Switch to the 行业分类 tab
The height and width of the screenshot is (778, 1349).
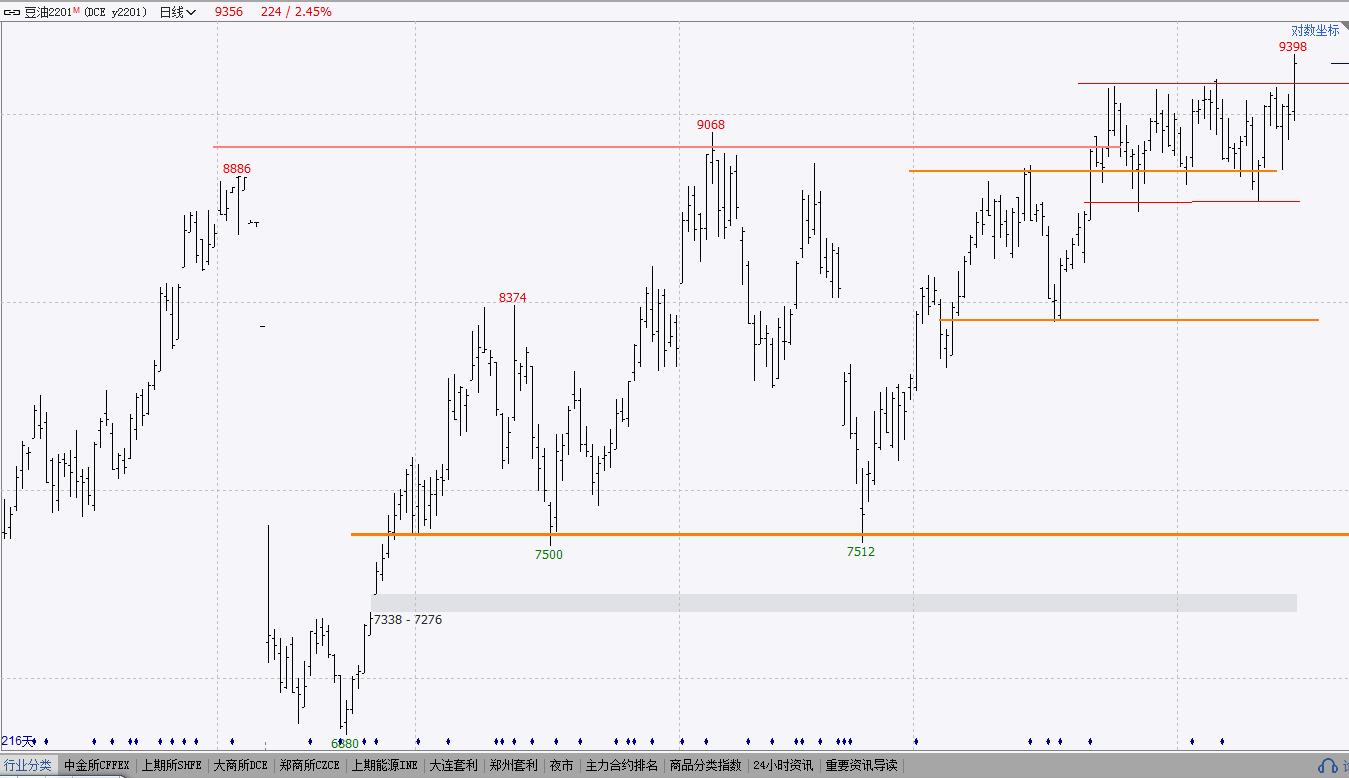28,765
